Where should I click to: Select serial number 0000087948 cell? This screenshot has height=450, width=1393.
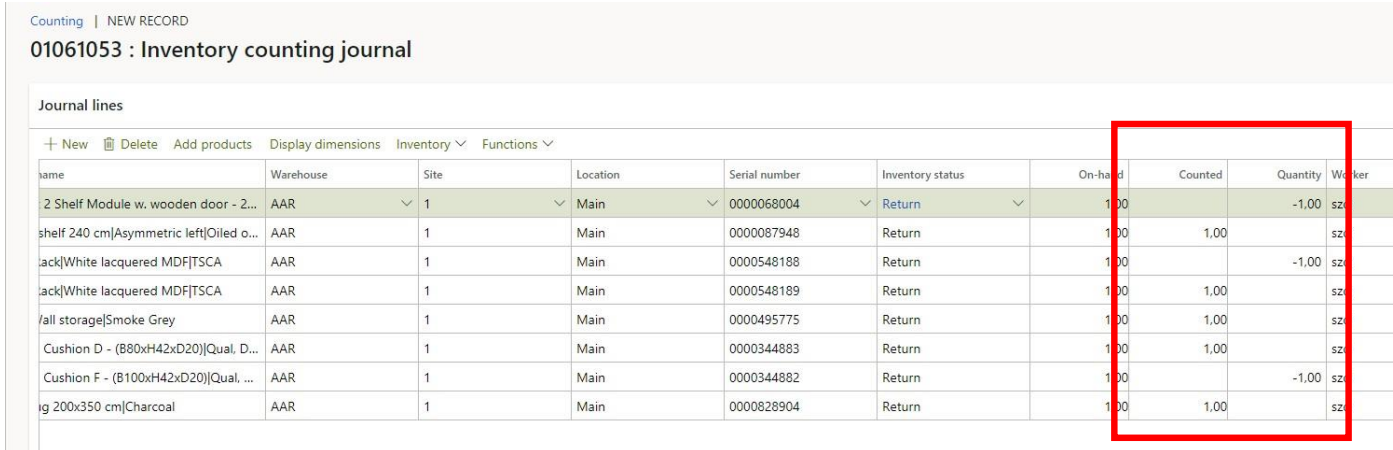click(764, 233)
